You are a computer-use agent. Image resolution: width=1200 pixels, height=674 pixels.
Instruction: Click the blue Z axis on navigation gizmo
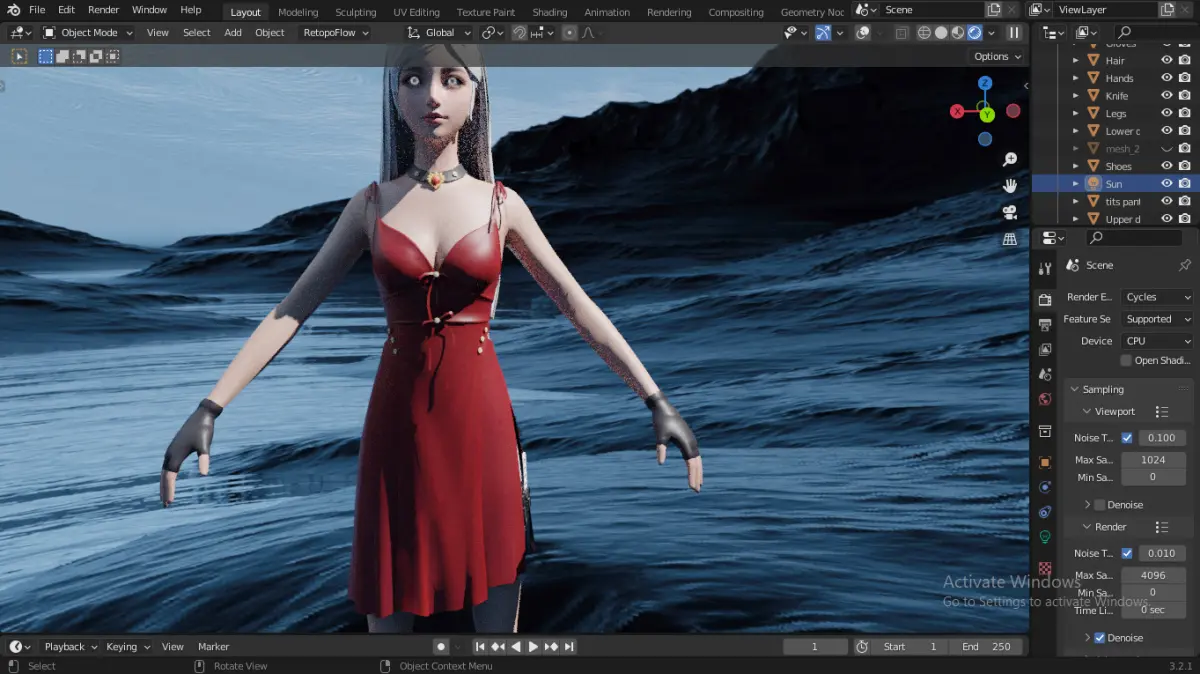(x=985, y=83)
